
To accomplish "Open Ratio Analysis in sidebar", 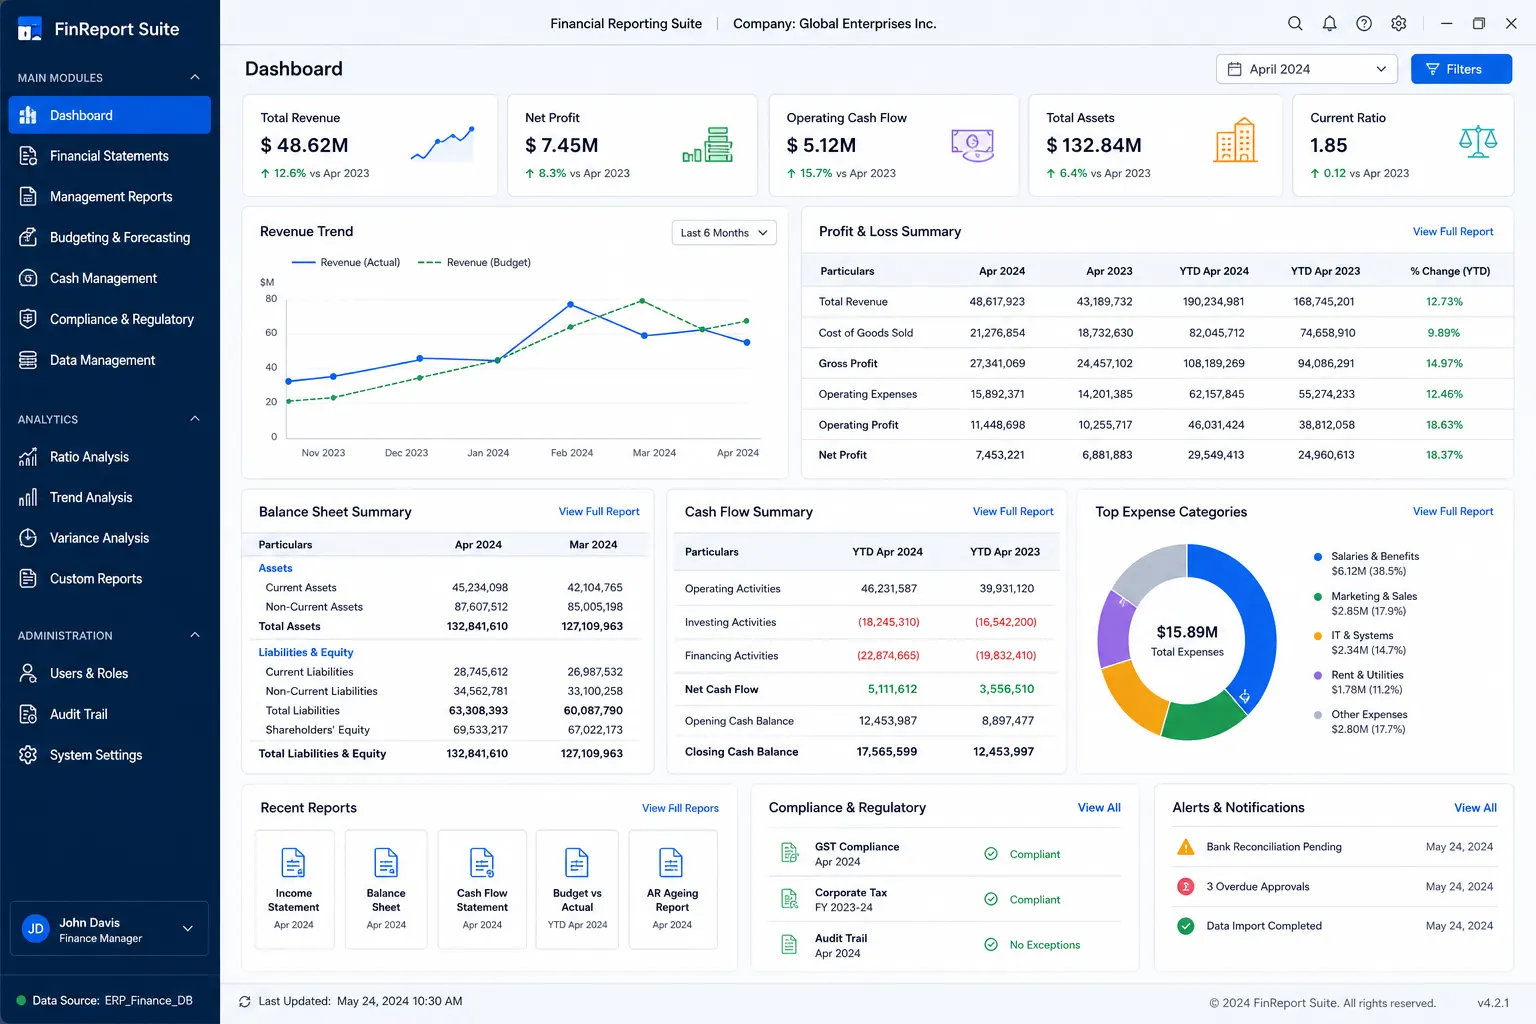I will click(110, 457).
